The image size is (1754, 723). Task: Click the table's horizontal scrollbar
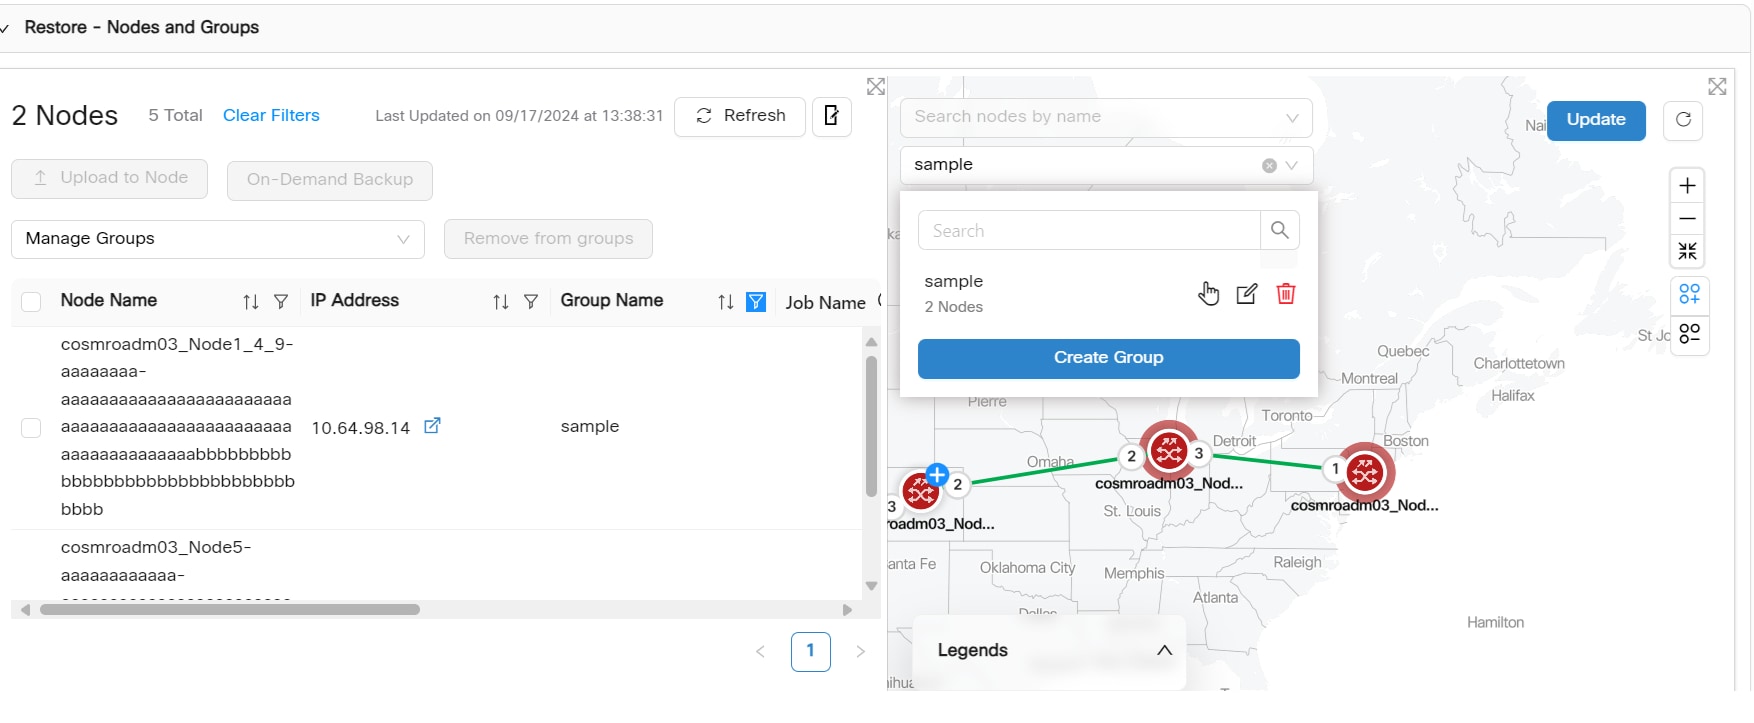pos(230,610)
